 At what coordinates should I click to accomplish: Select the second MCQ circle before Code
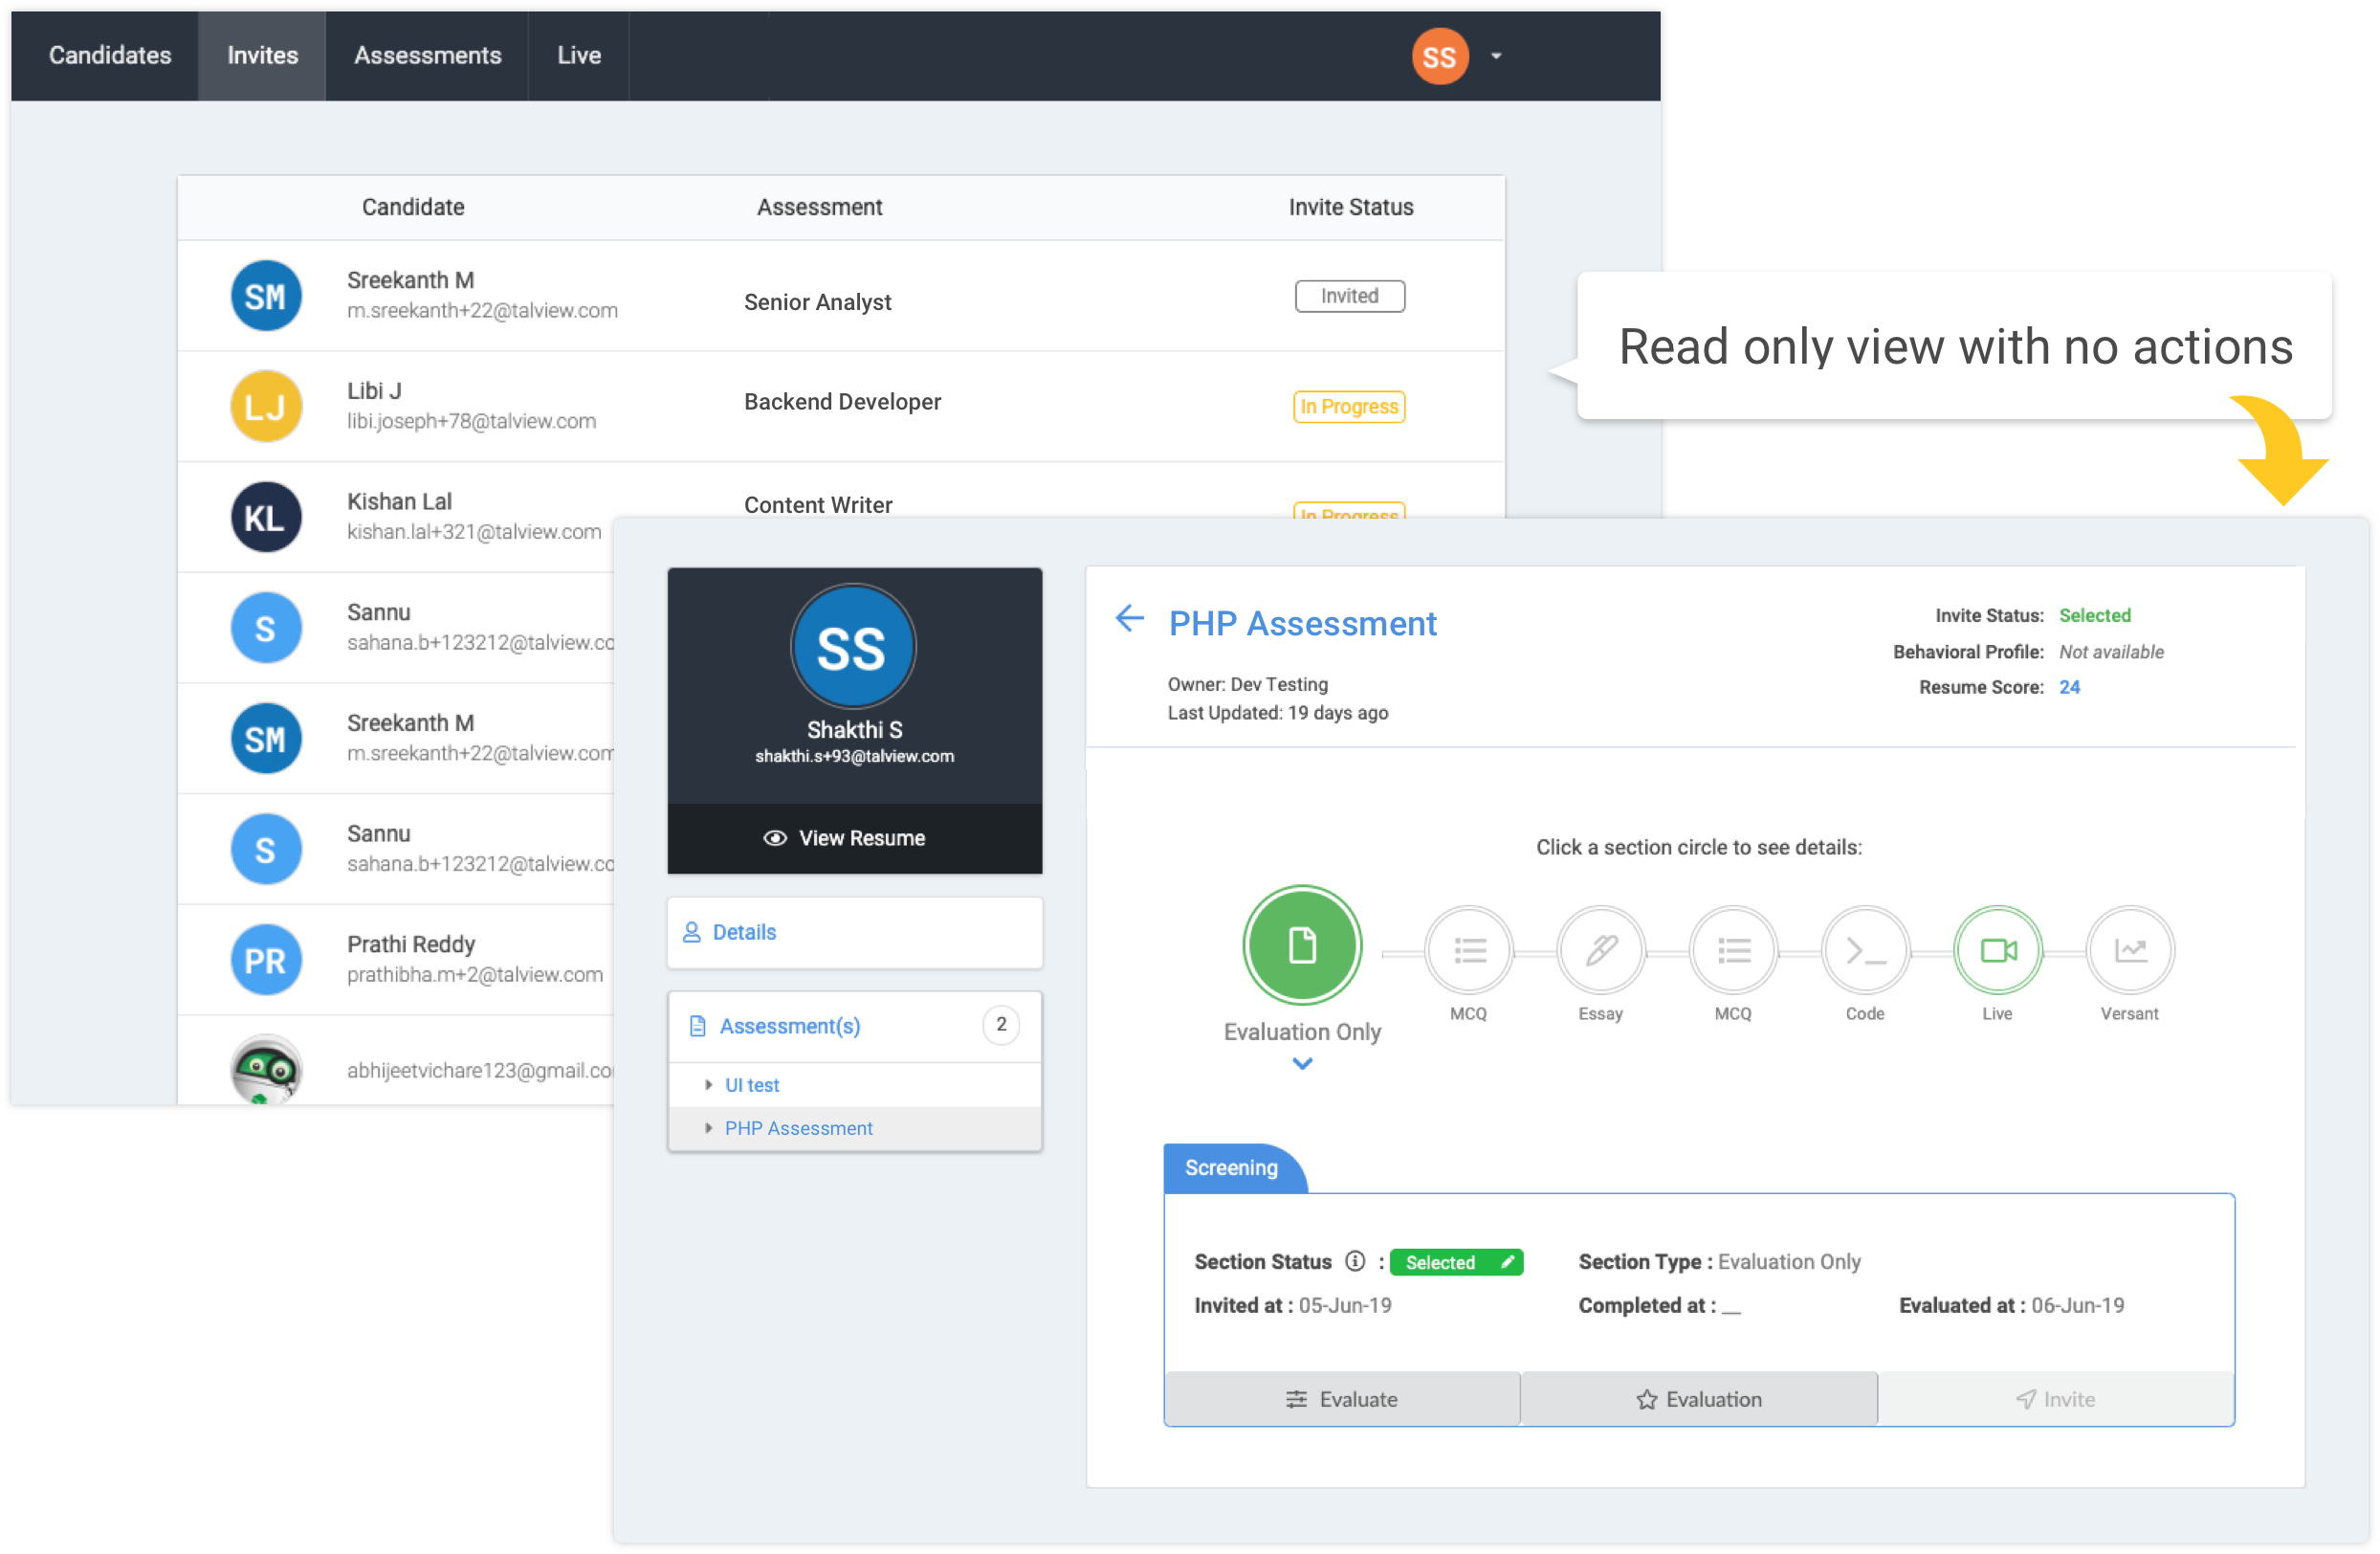[1733, 950]
